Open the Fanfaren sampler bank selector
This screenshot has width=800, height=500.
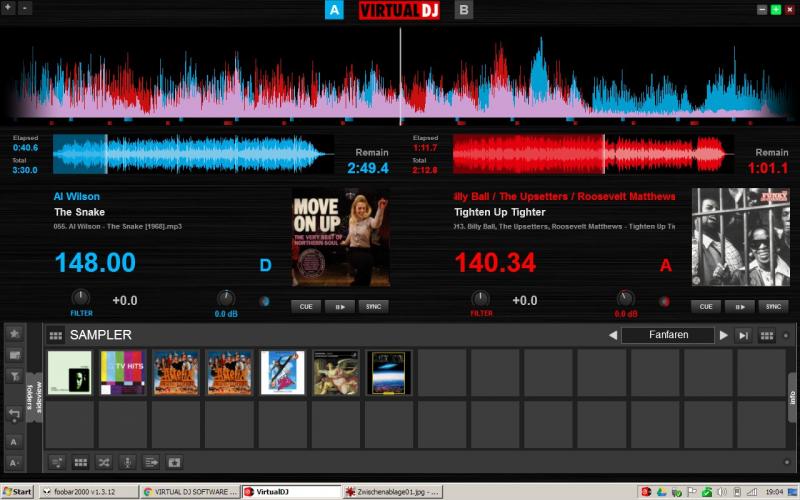click(x=668, y=335)
